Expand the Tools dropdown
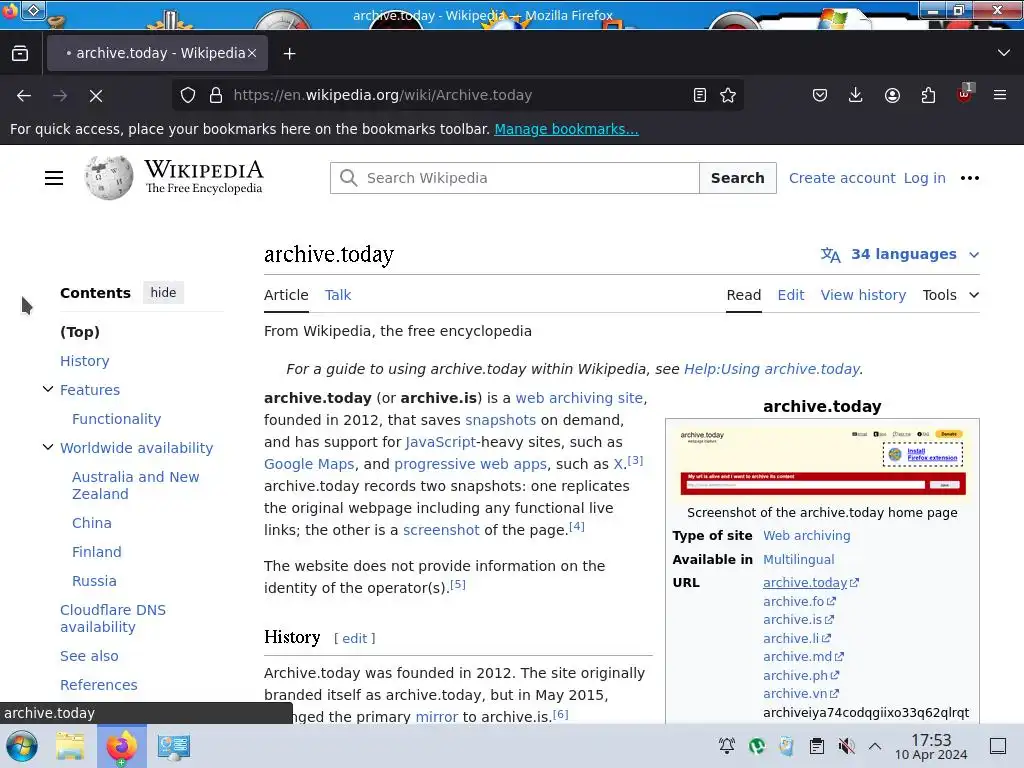Image resolution: width=1024 pixels, height=768 pixels. (x=951, y=295)
